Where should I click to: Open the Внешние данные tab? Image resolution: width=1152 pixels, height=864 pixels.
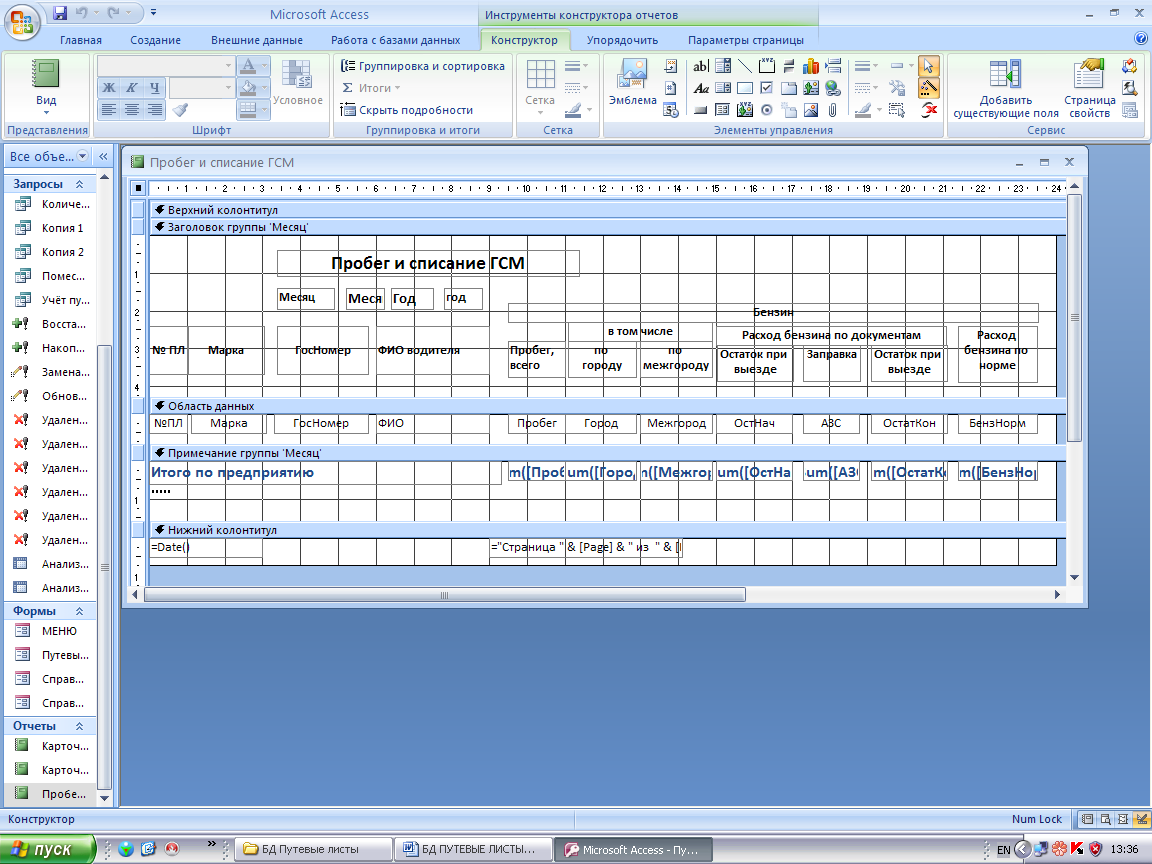click(256, 40)
